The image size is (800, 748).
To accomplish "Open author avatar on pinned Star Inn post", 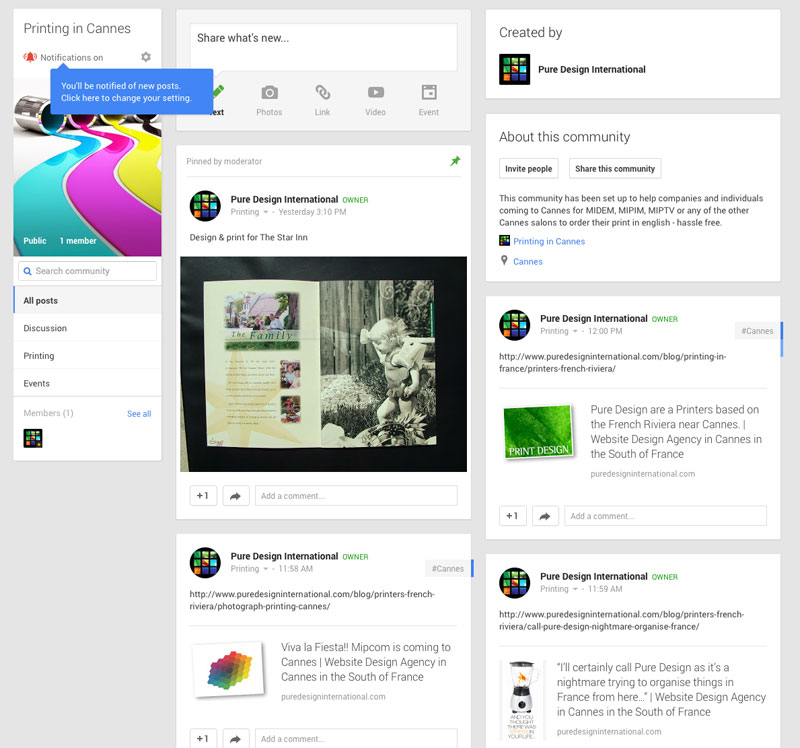I will pyautogui.click(x=205, y=206).
